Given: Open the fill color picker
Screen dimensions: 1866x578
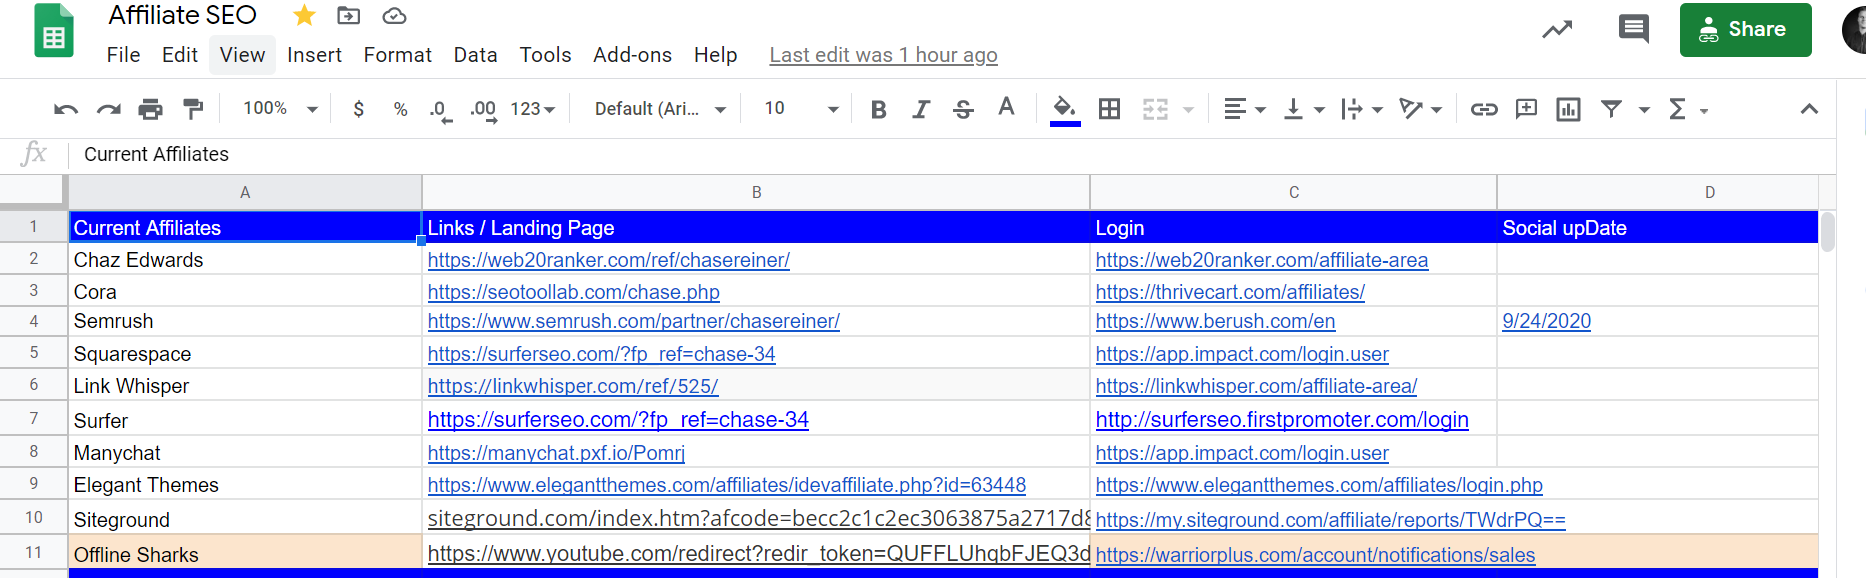Looking at the screenshot, I should (1065, 109).
